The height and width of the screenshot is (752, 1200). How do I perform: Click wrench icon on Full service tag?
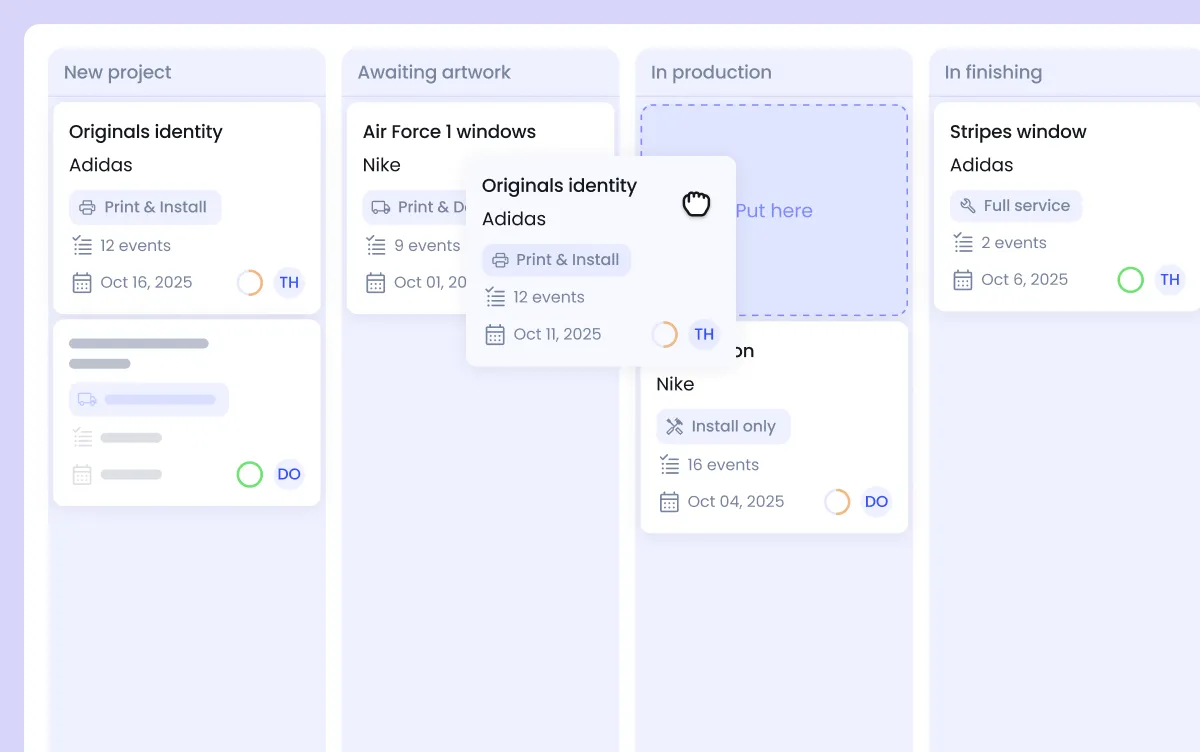pos(967,206)
